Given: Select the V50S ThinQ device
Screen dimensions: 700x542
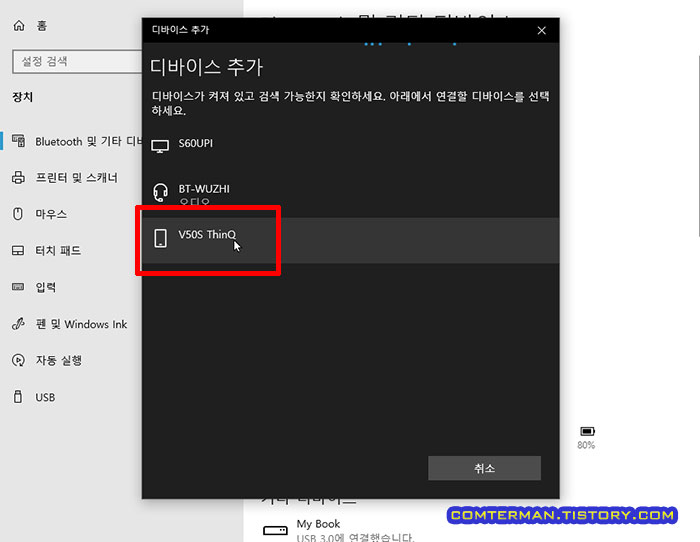Looking at the screenshot, I should (350, 240).
